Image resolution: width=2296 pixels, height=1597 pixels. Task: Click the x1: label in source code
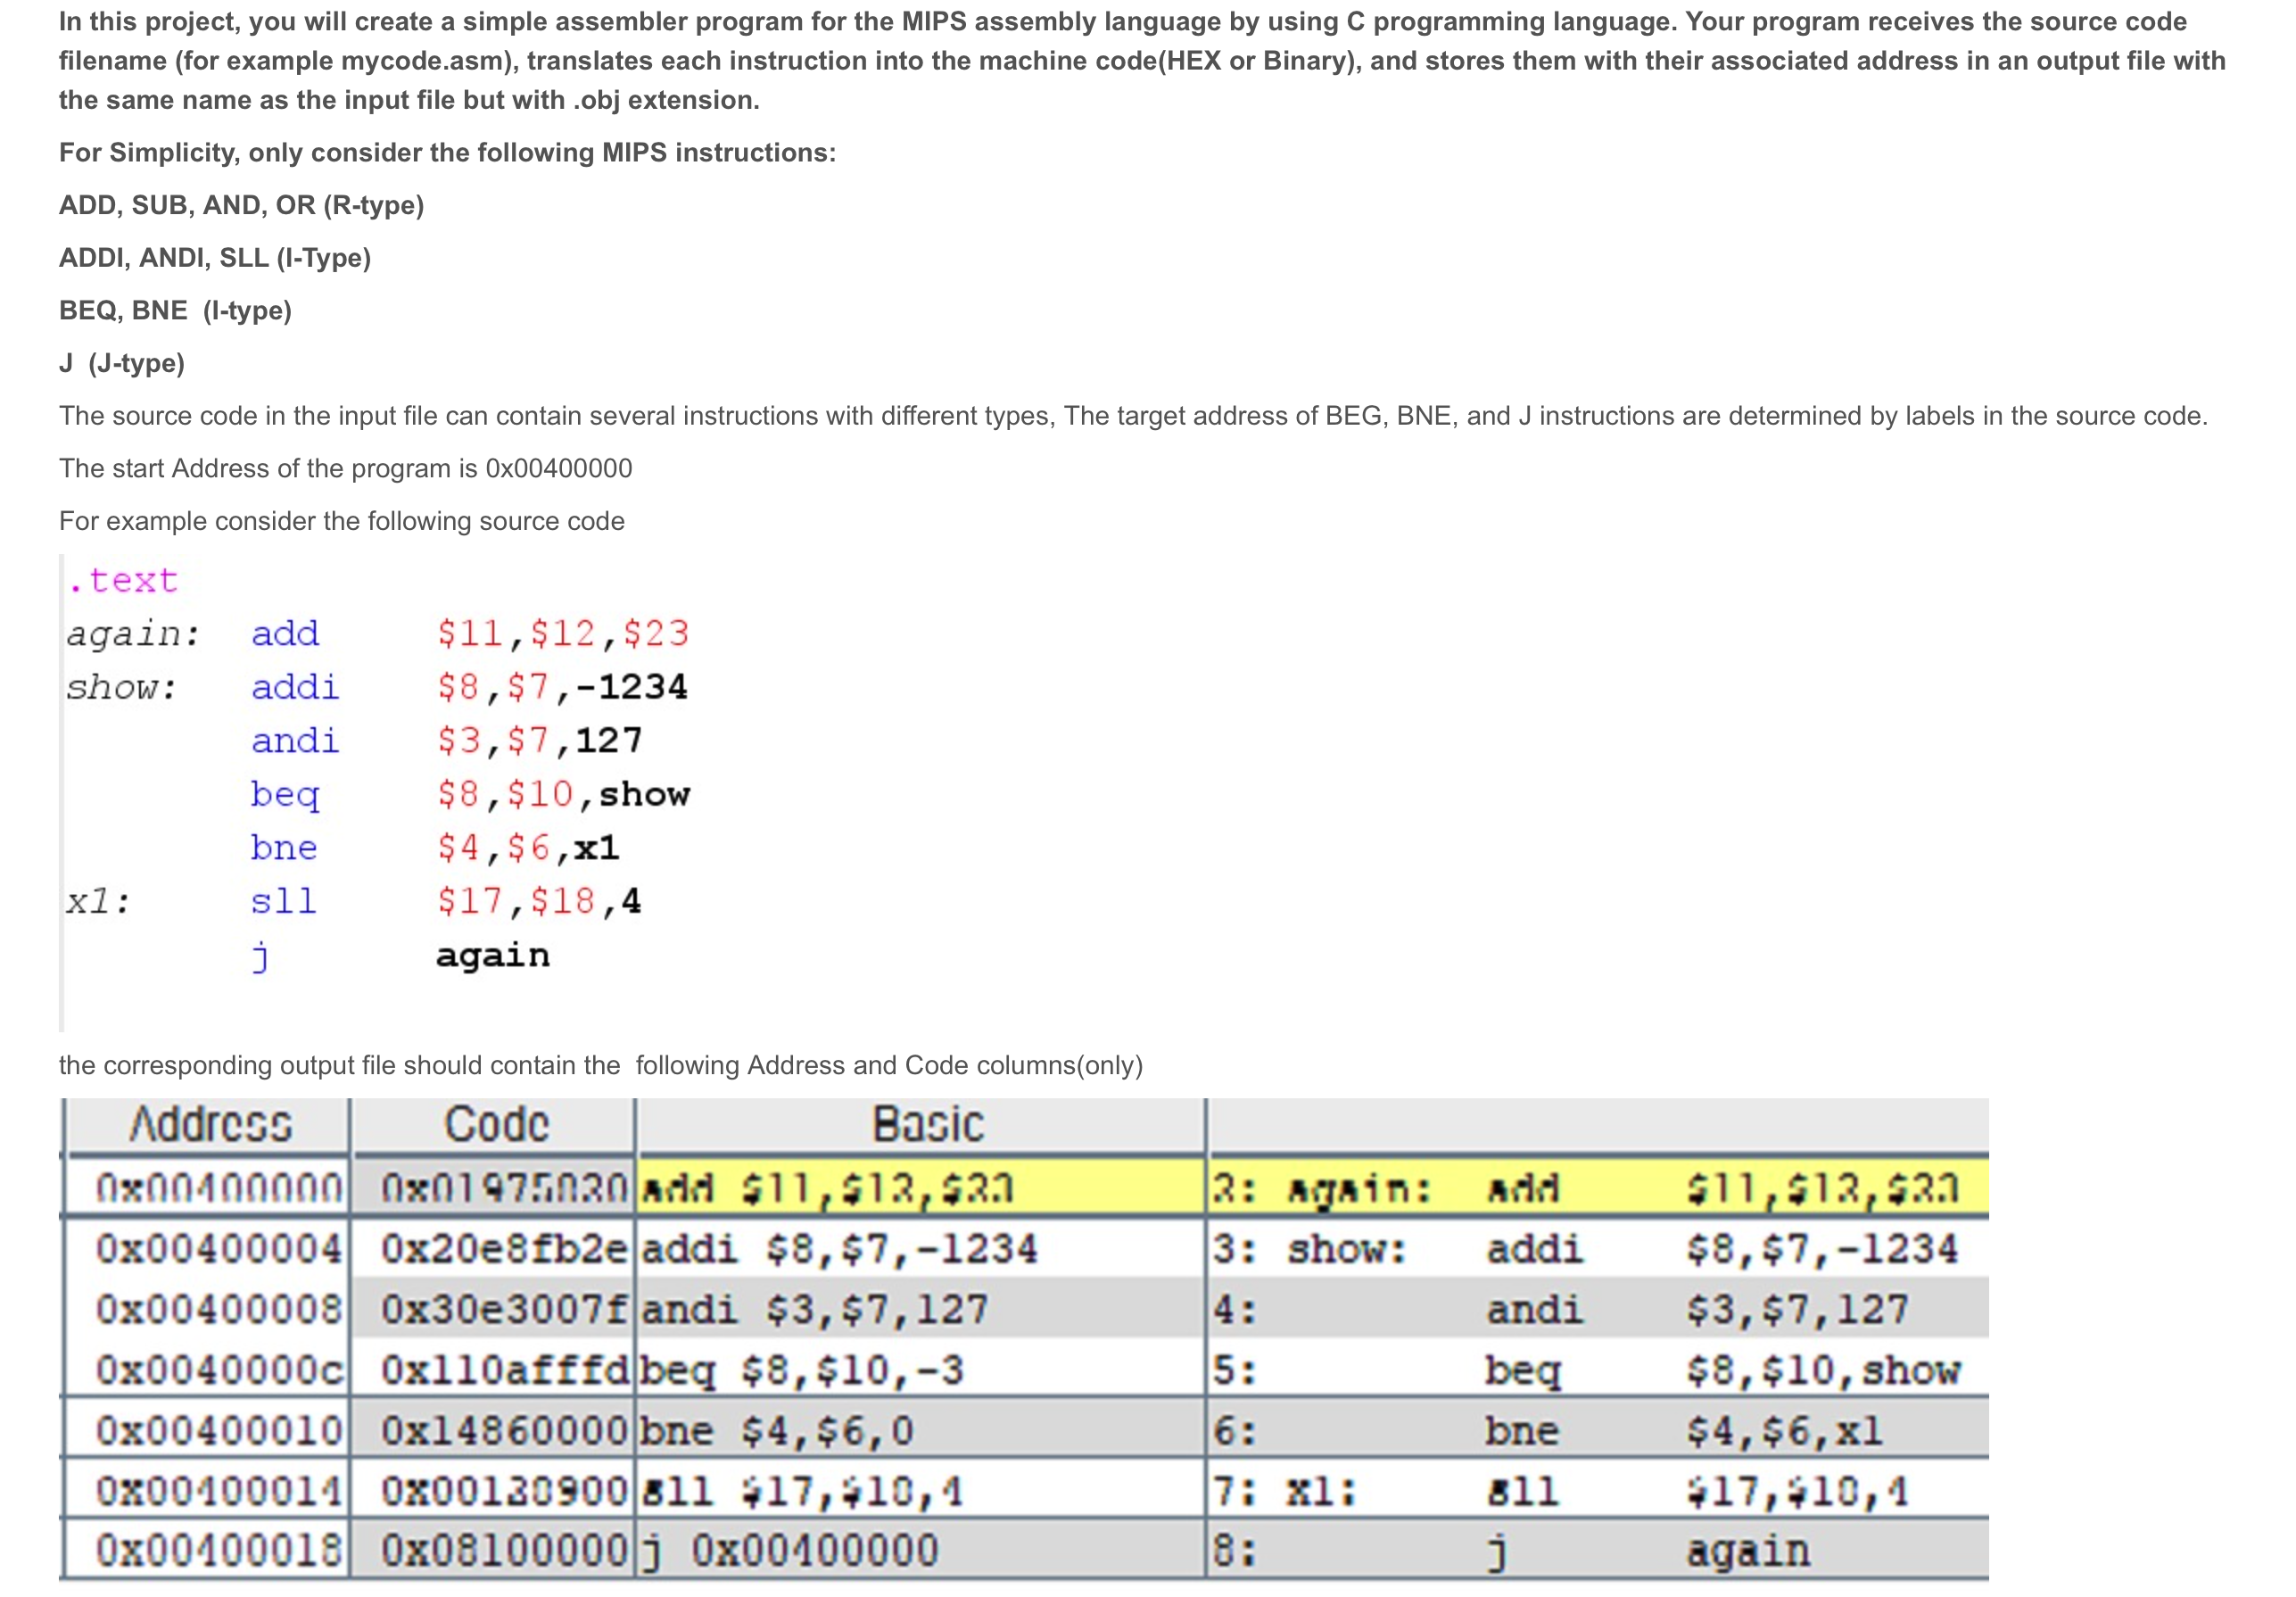click(98, 902)
